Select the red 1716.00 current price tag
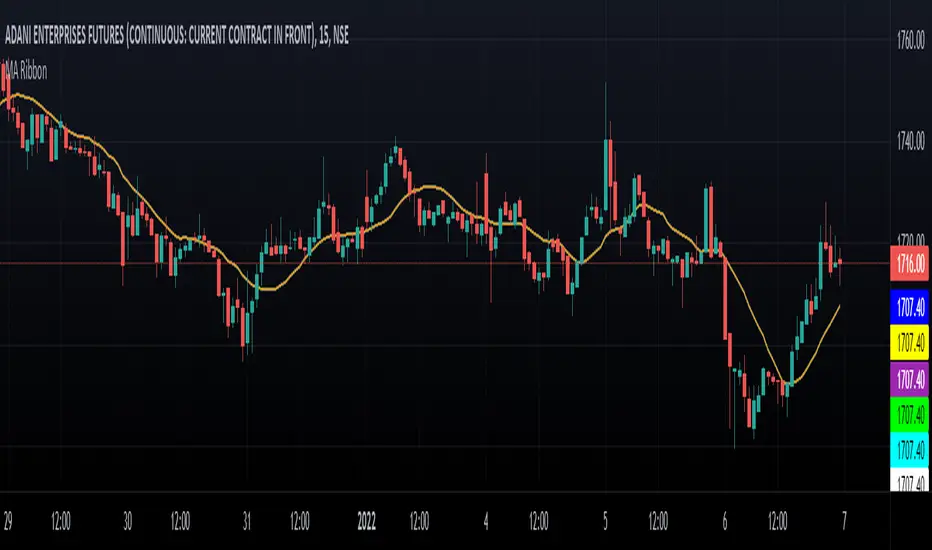 909,263
